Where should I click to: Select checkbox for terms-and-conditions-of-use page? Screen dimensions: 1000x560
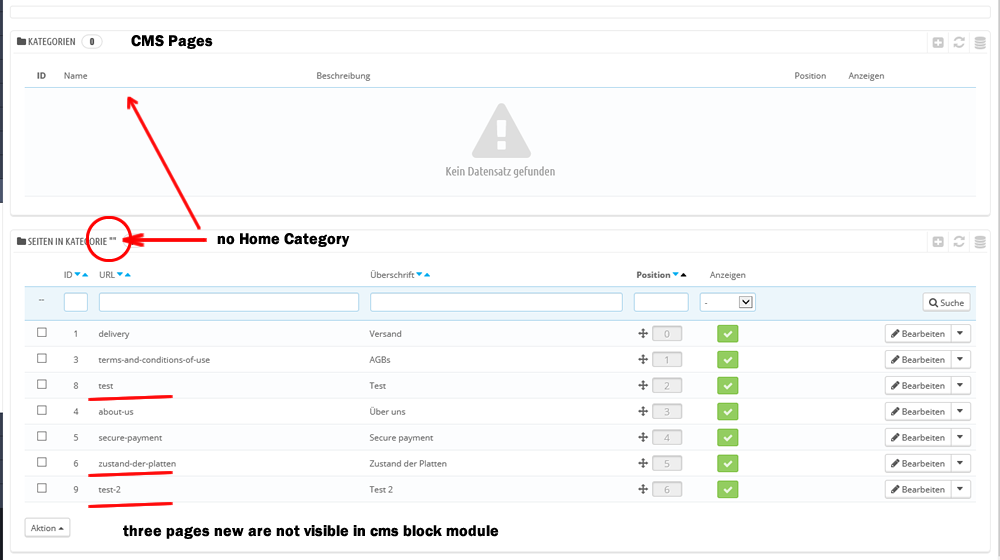[42, 358]
